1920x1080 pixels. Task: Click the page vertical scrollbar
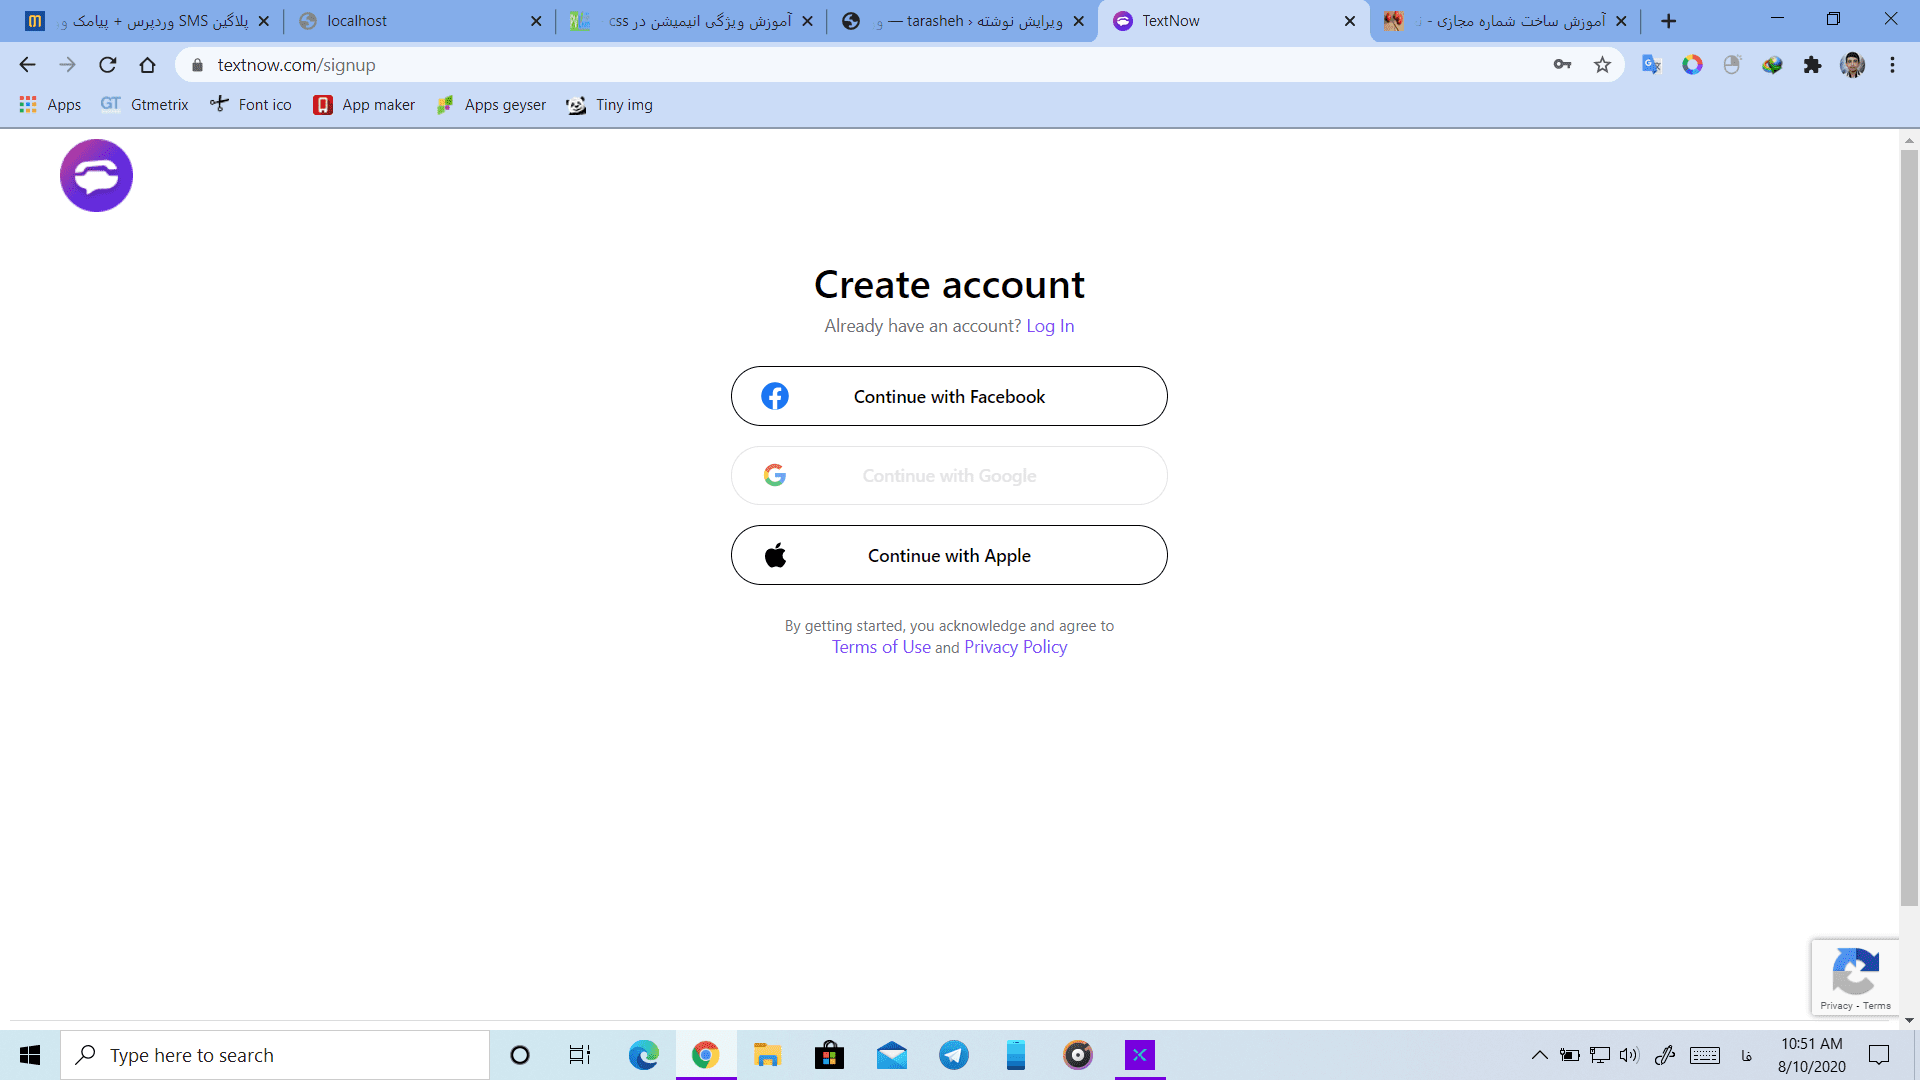pos(1909,527)
